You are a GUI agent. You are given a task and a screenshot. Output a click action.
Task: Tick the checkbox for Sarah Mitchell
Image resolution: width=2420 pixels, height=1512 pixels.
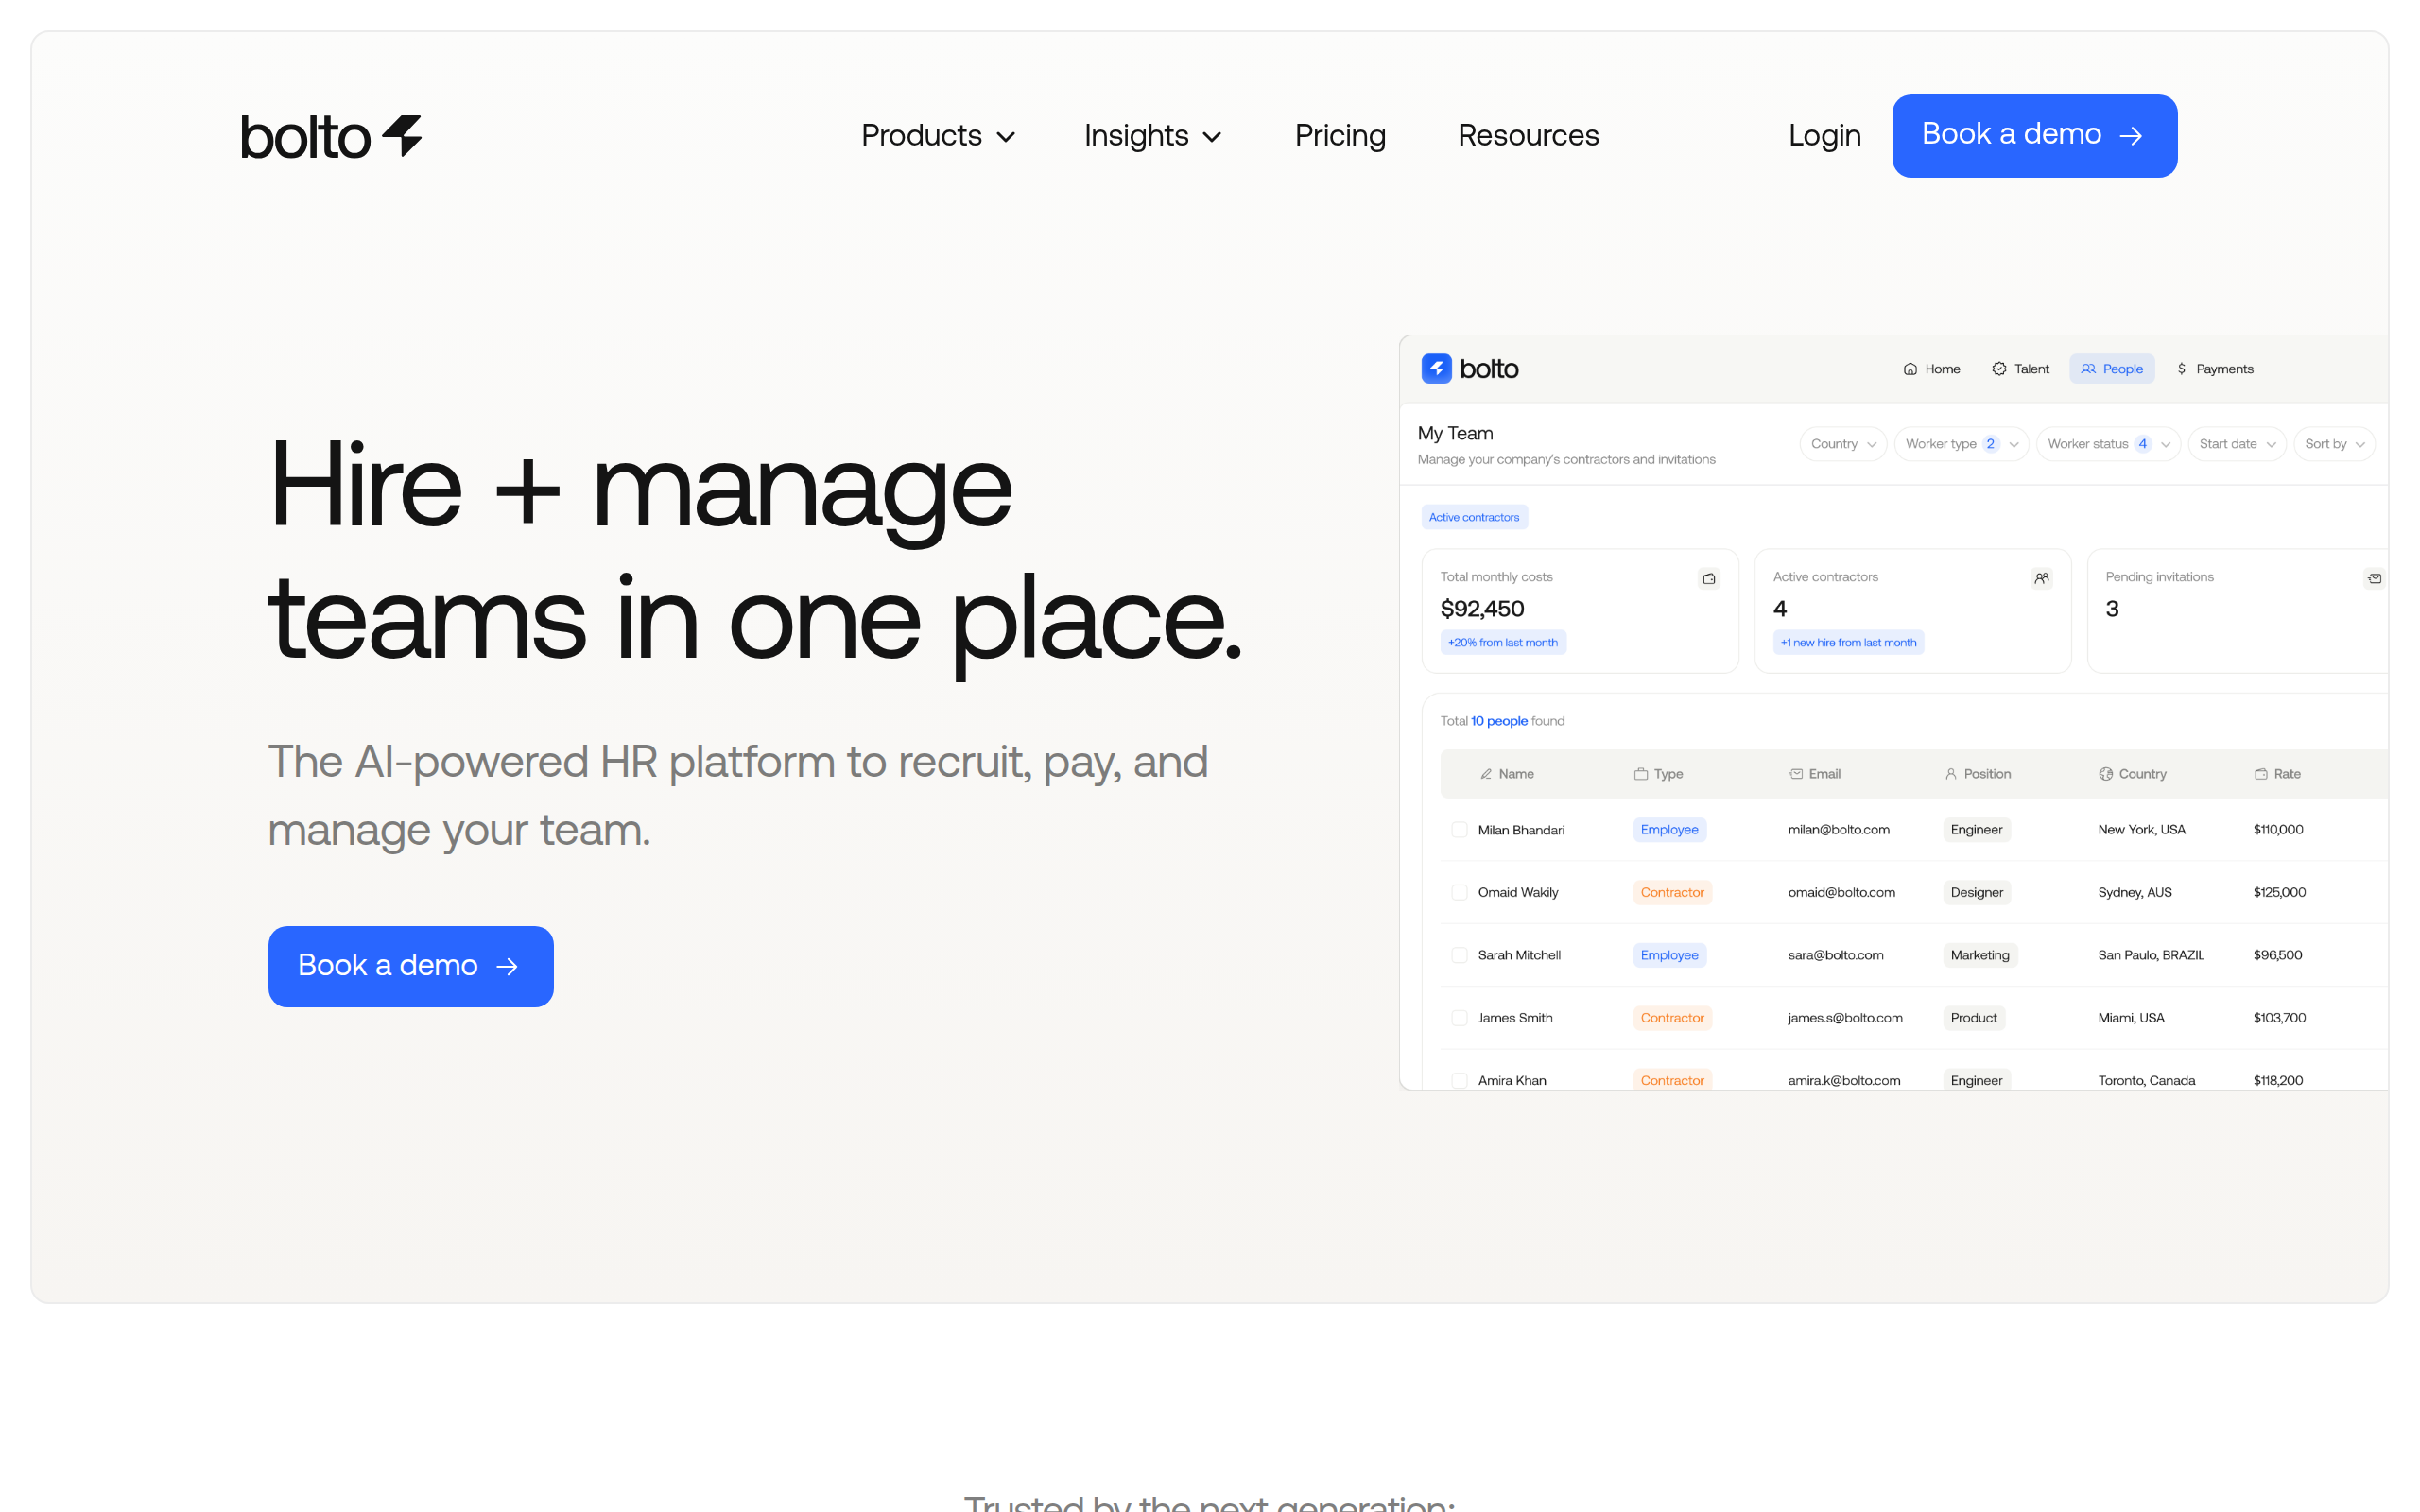click(x=1459, y=955)
